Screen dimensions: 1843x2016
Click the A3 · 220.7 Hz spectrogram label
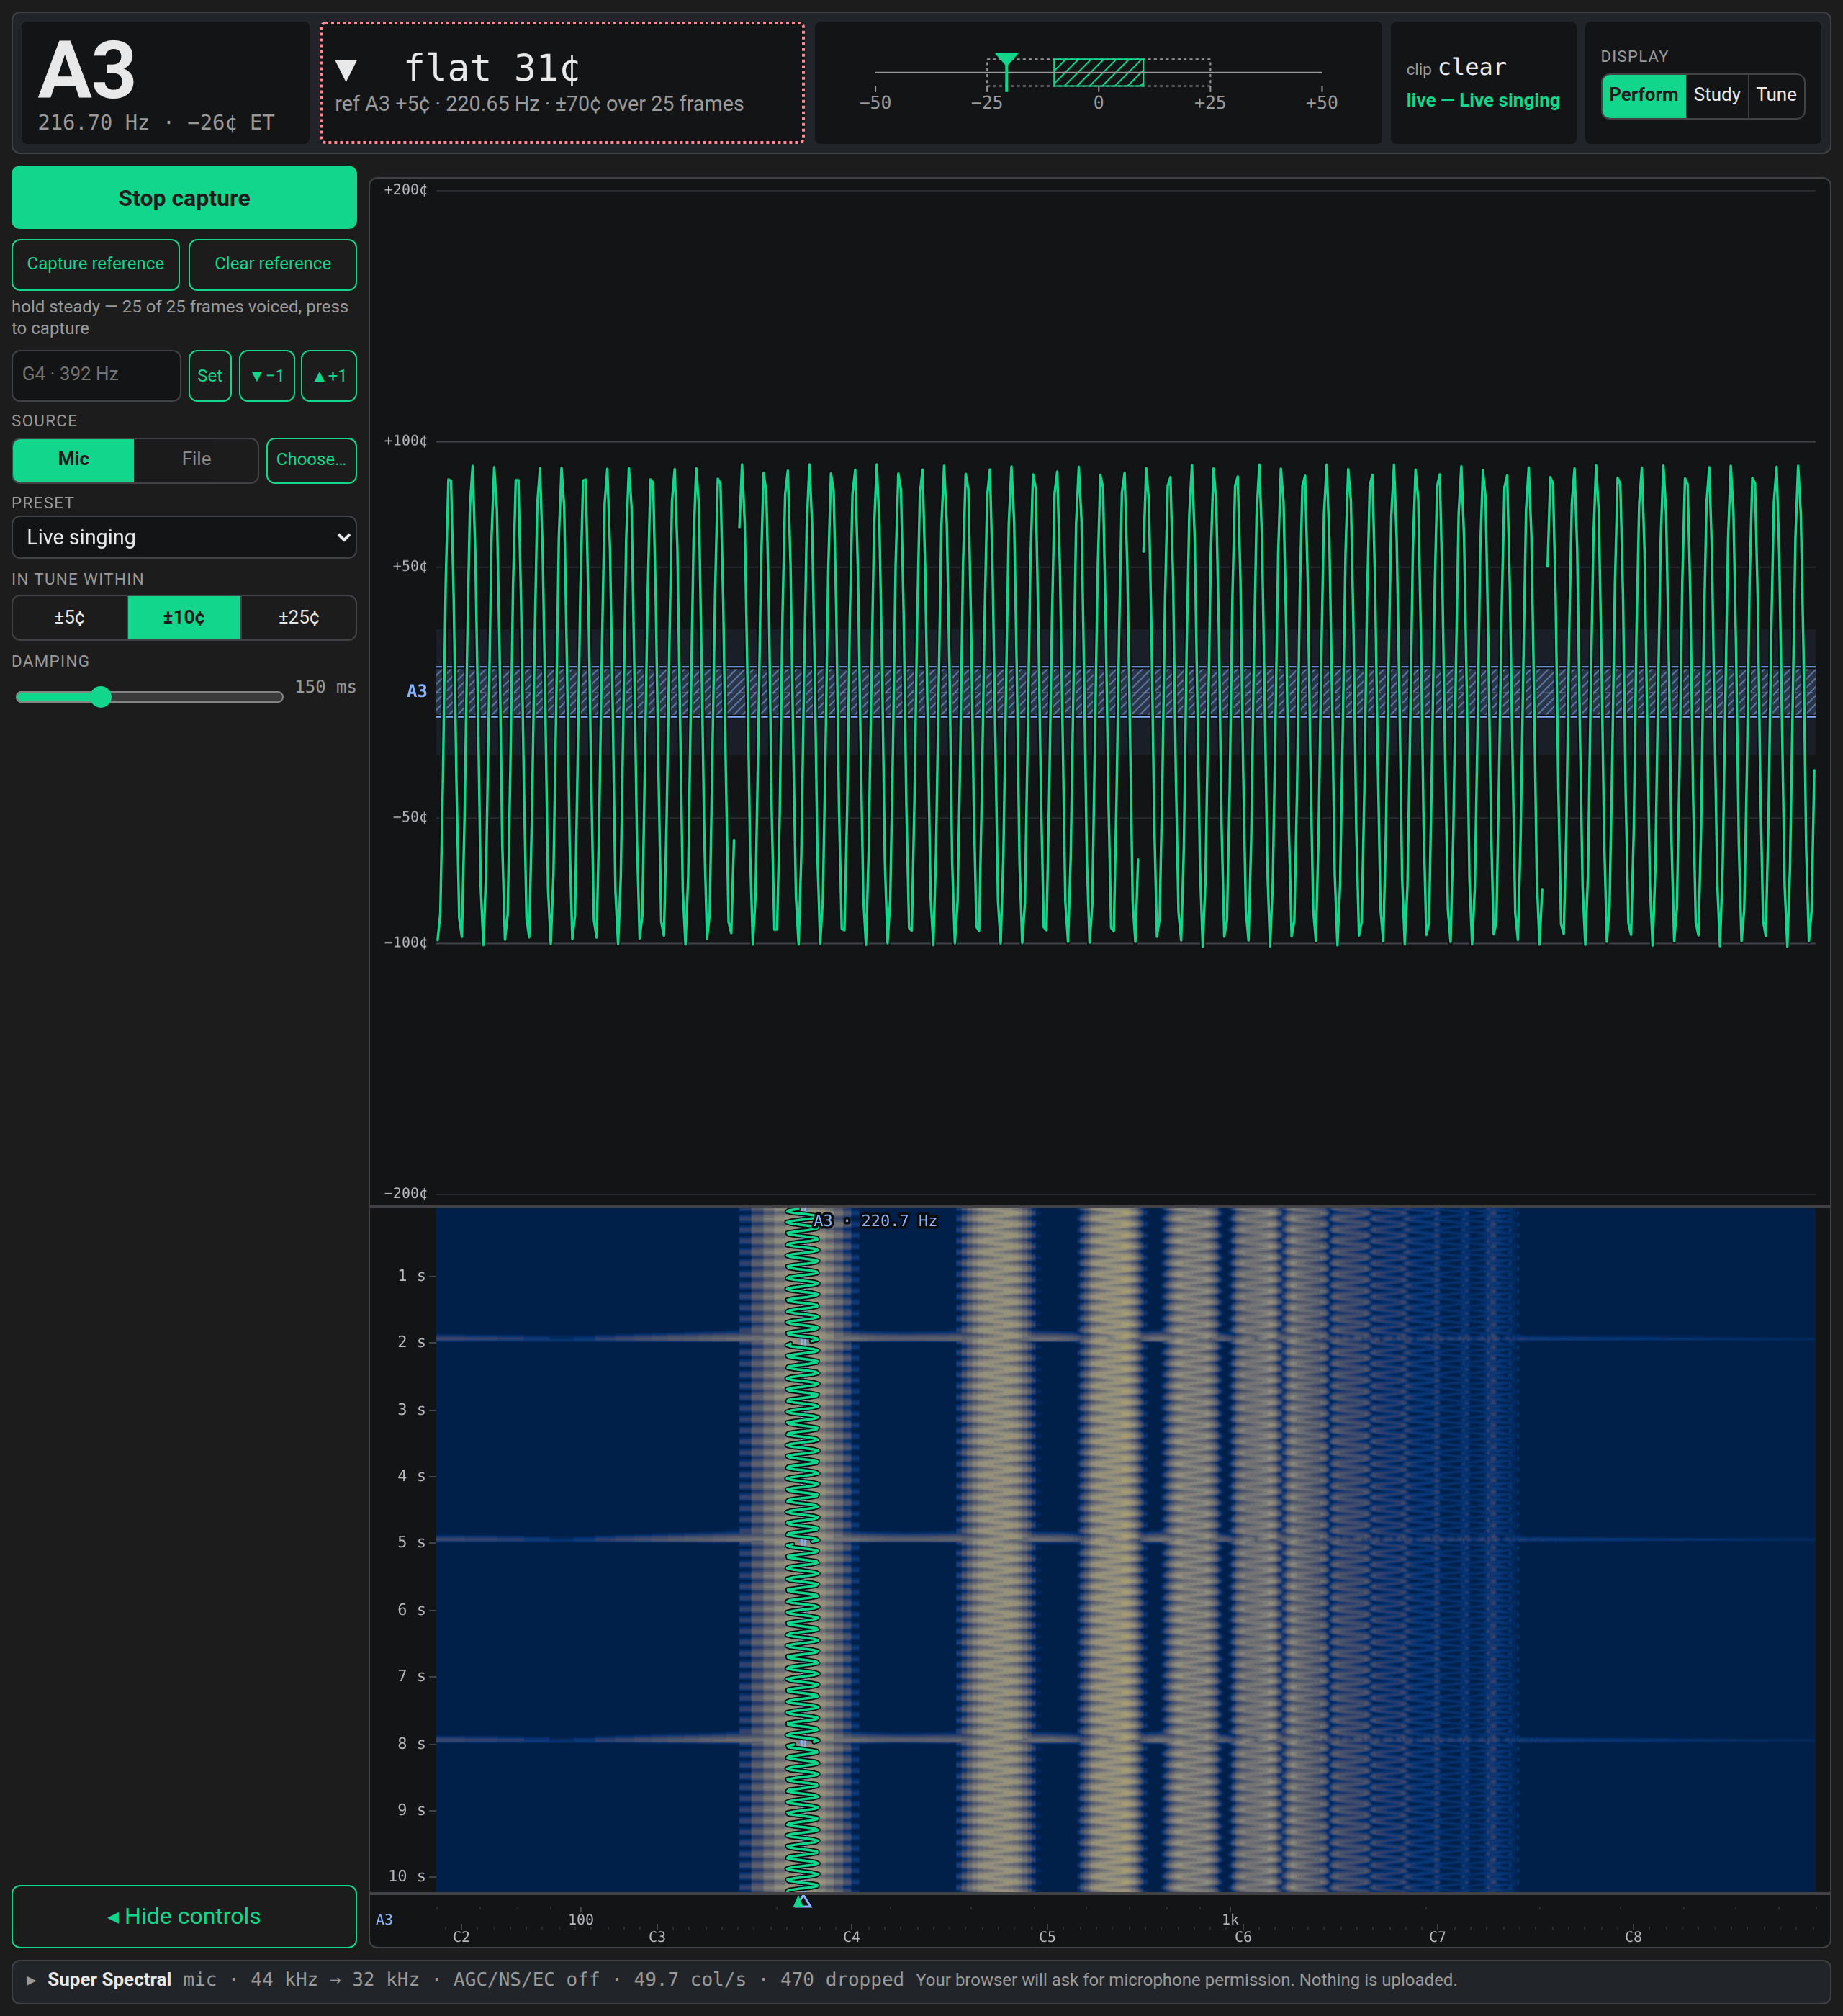(875, 1221)
